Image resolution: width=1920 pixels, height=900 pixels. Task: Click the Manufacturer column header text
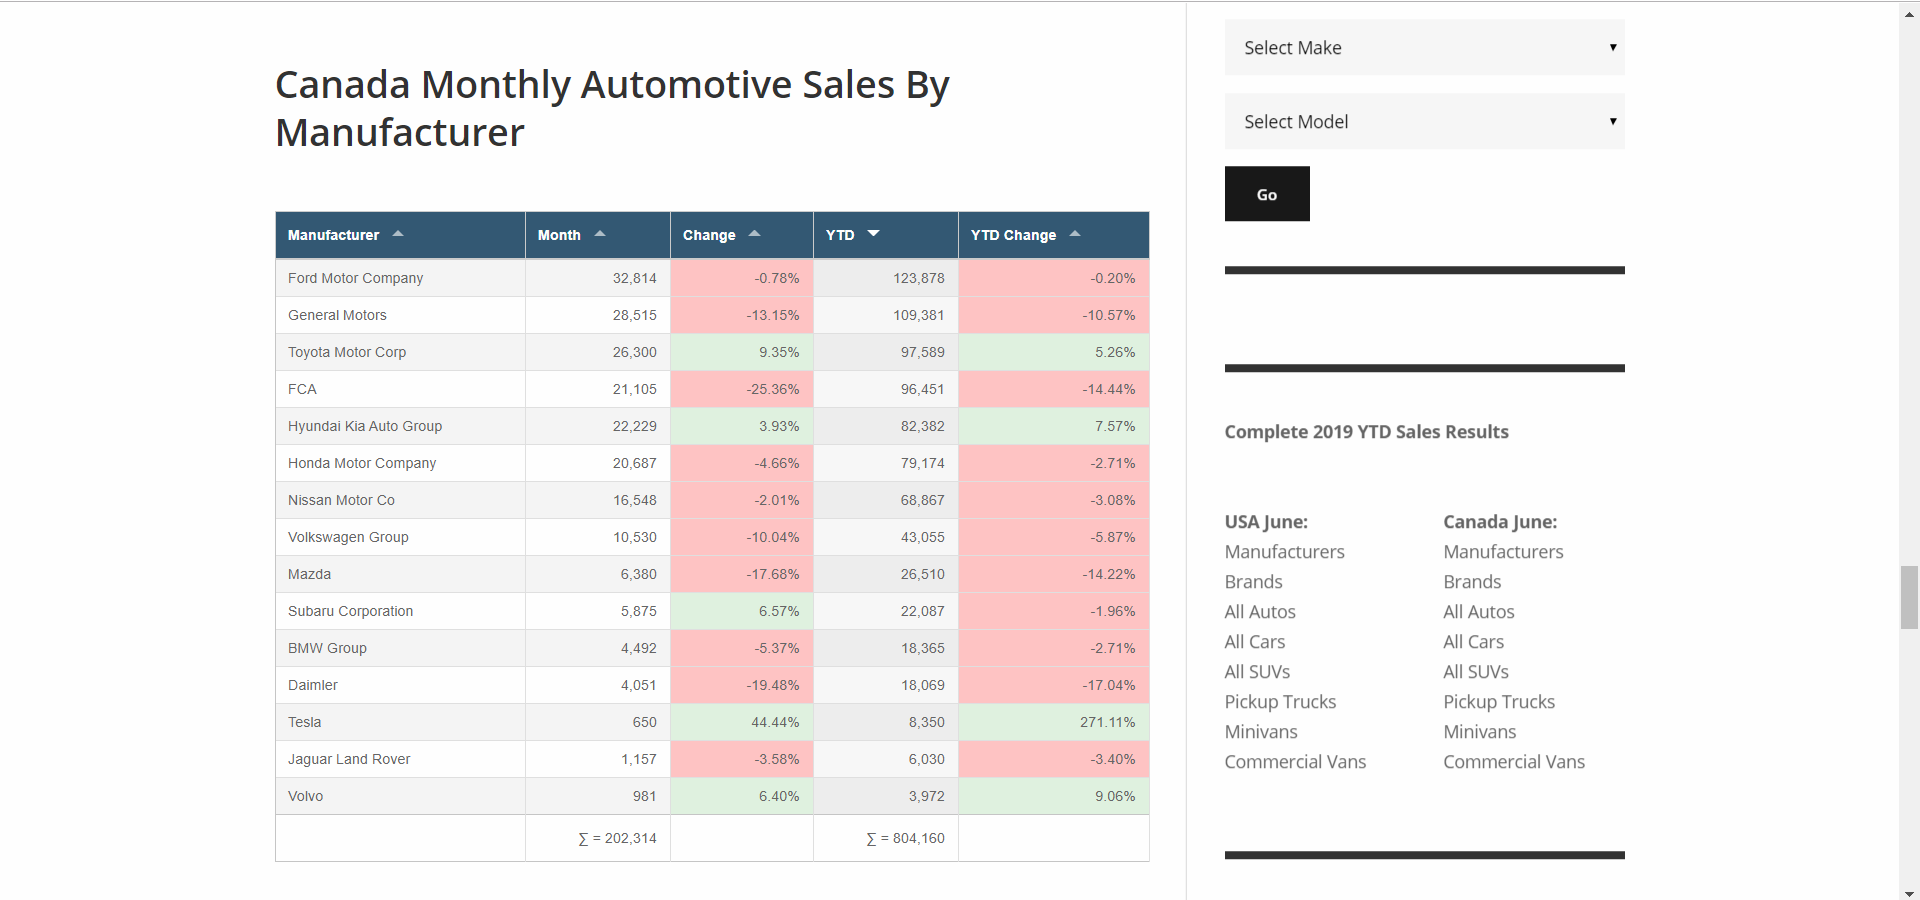(x=333, y=235)
